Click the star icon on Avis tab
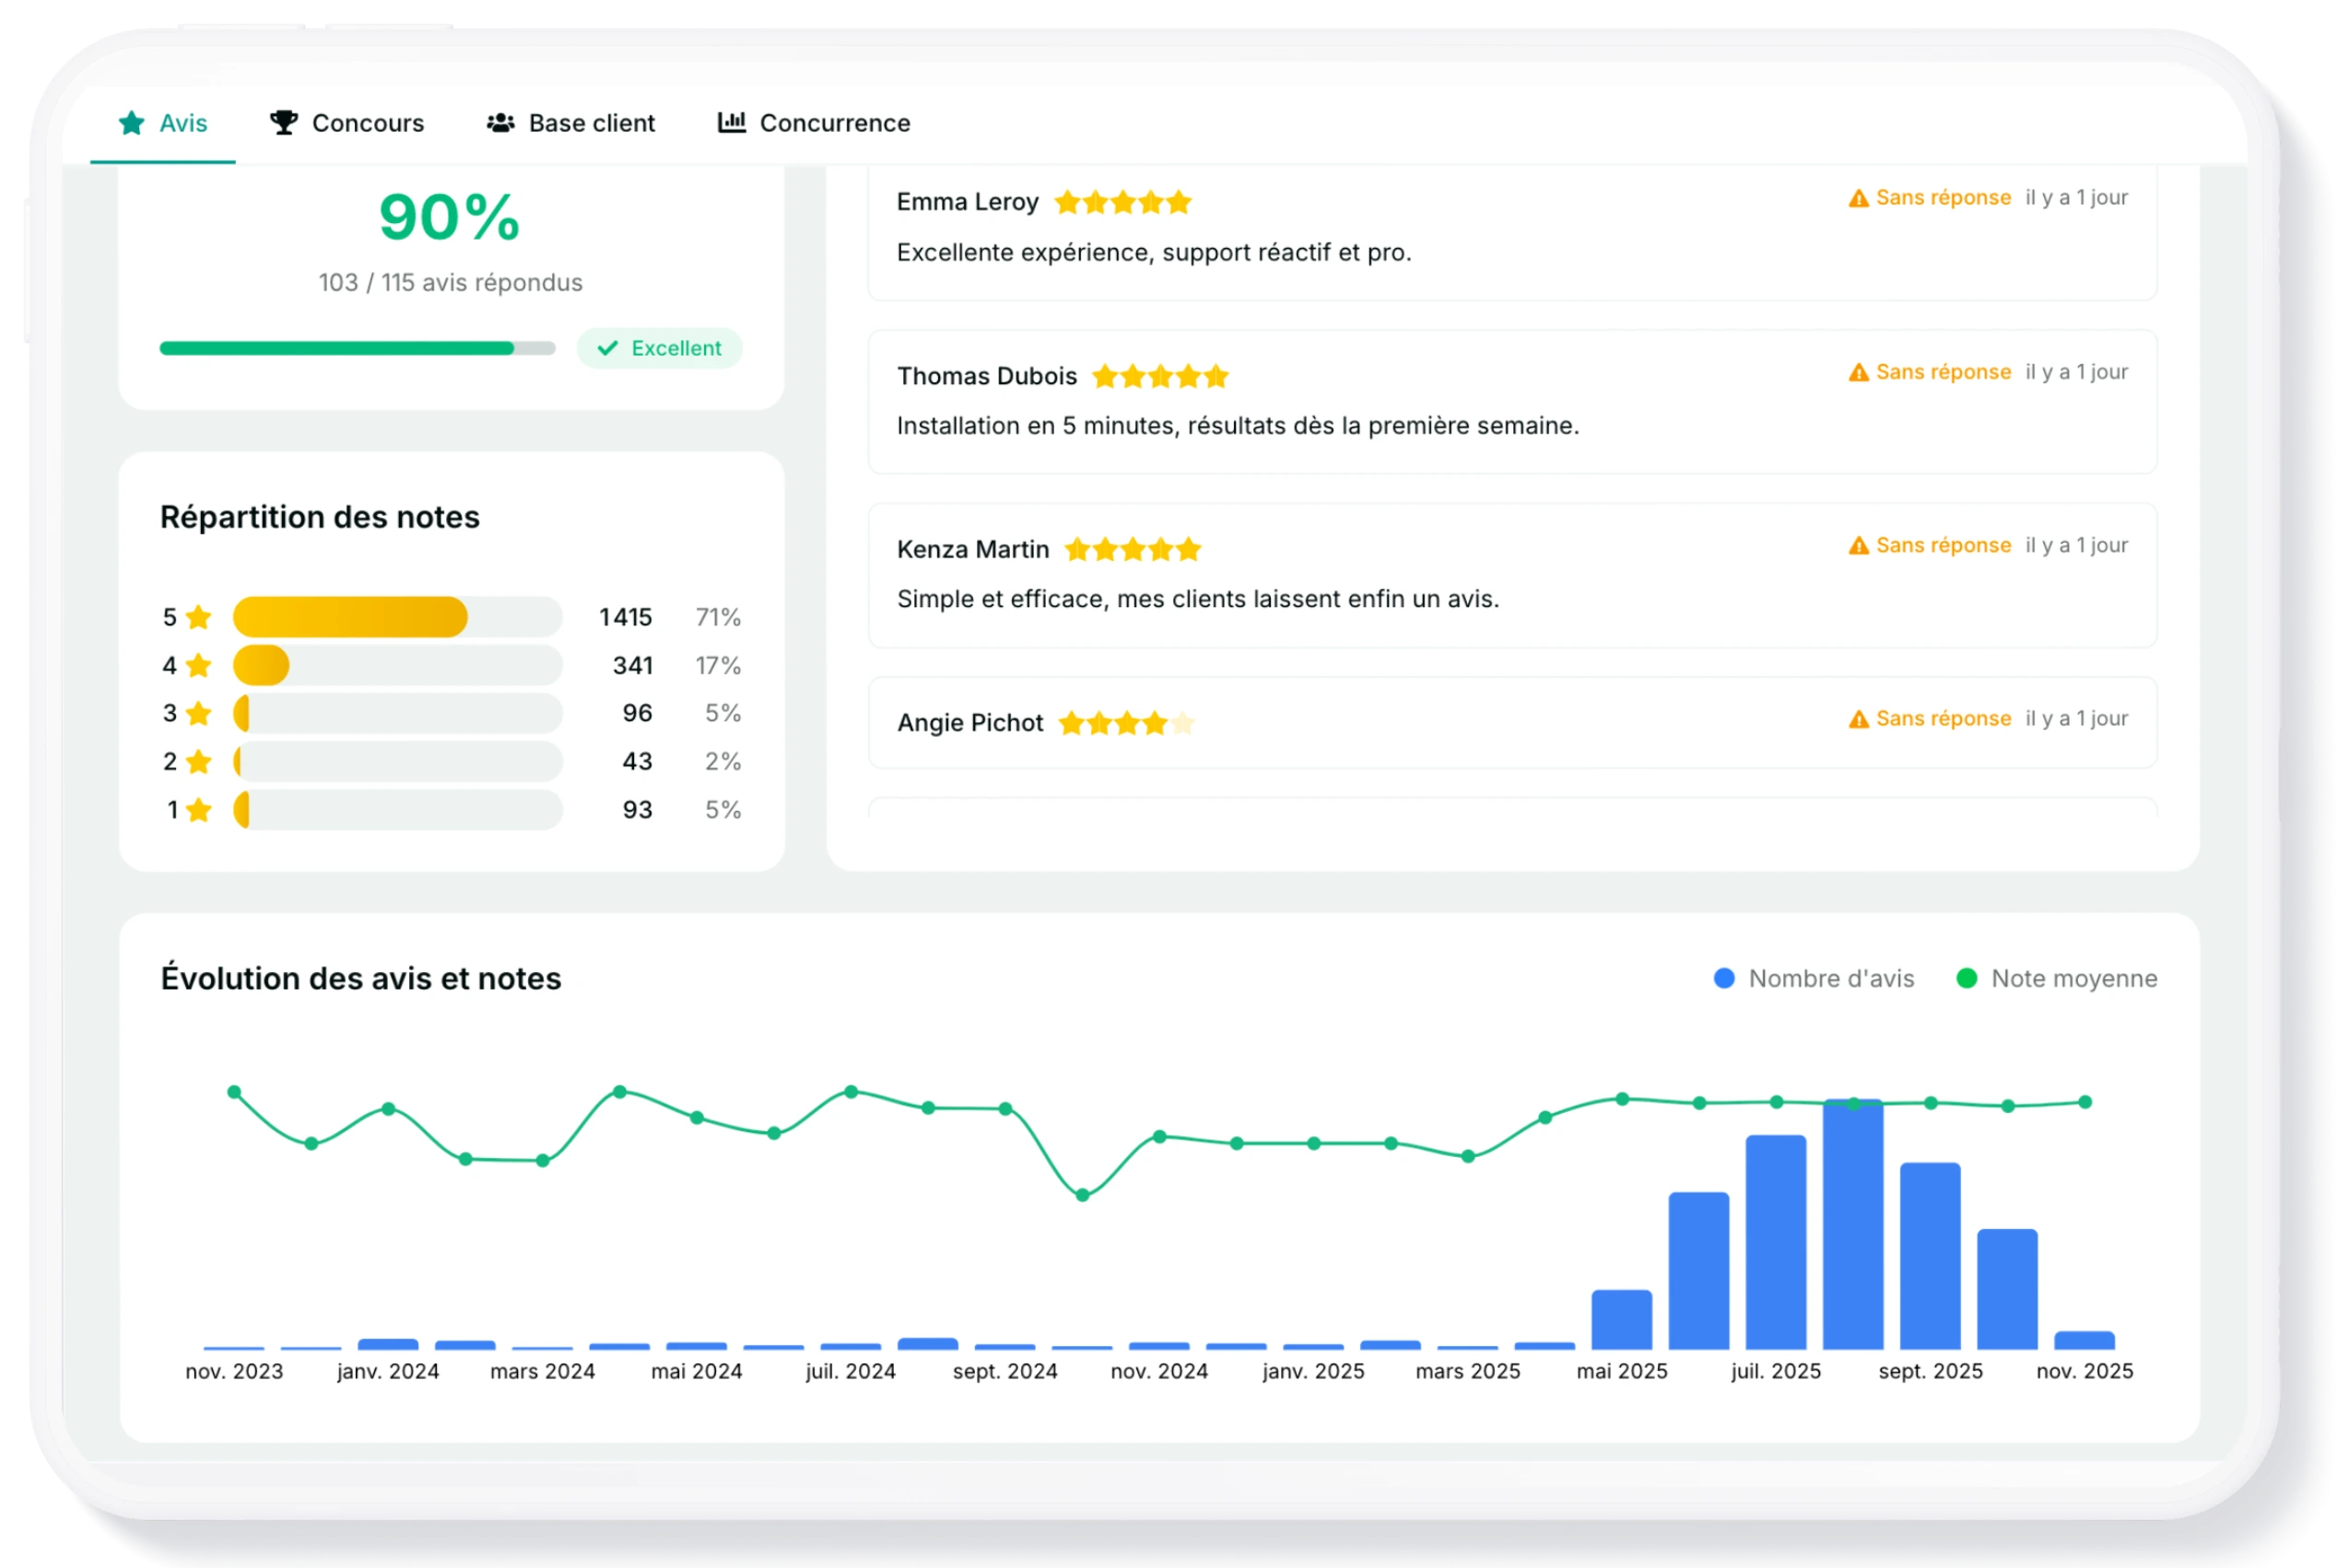2337x1568 pixels. (x=131, y=123)
